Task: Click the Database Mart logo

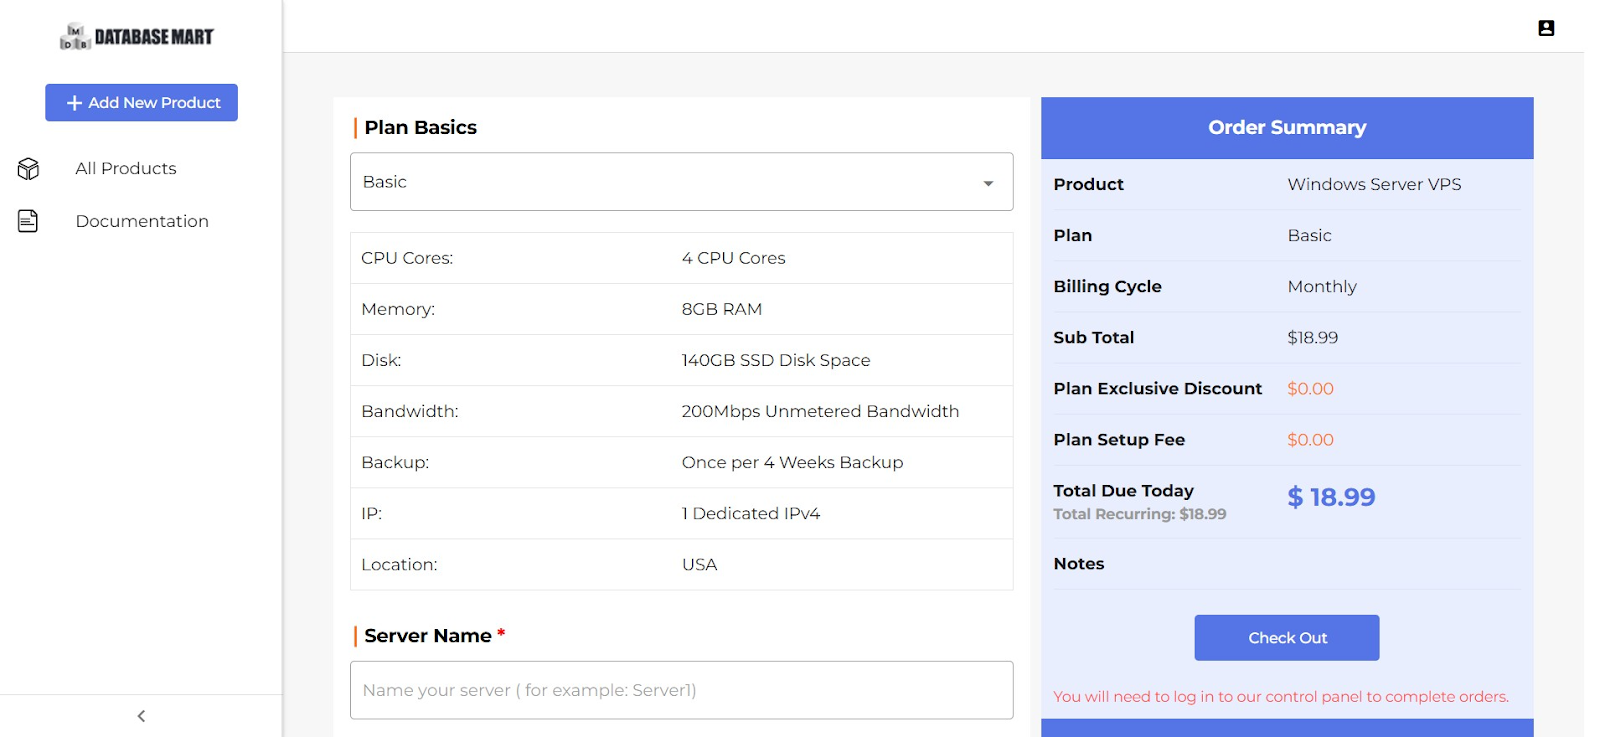Action: point(137,37)
